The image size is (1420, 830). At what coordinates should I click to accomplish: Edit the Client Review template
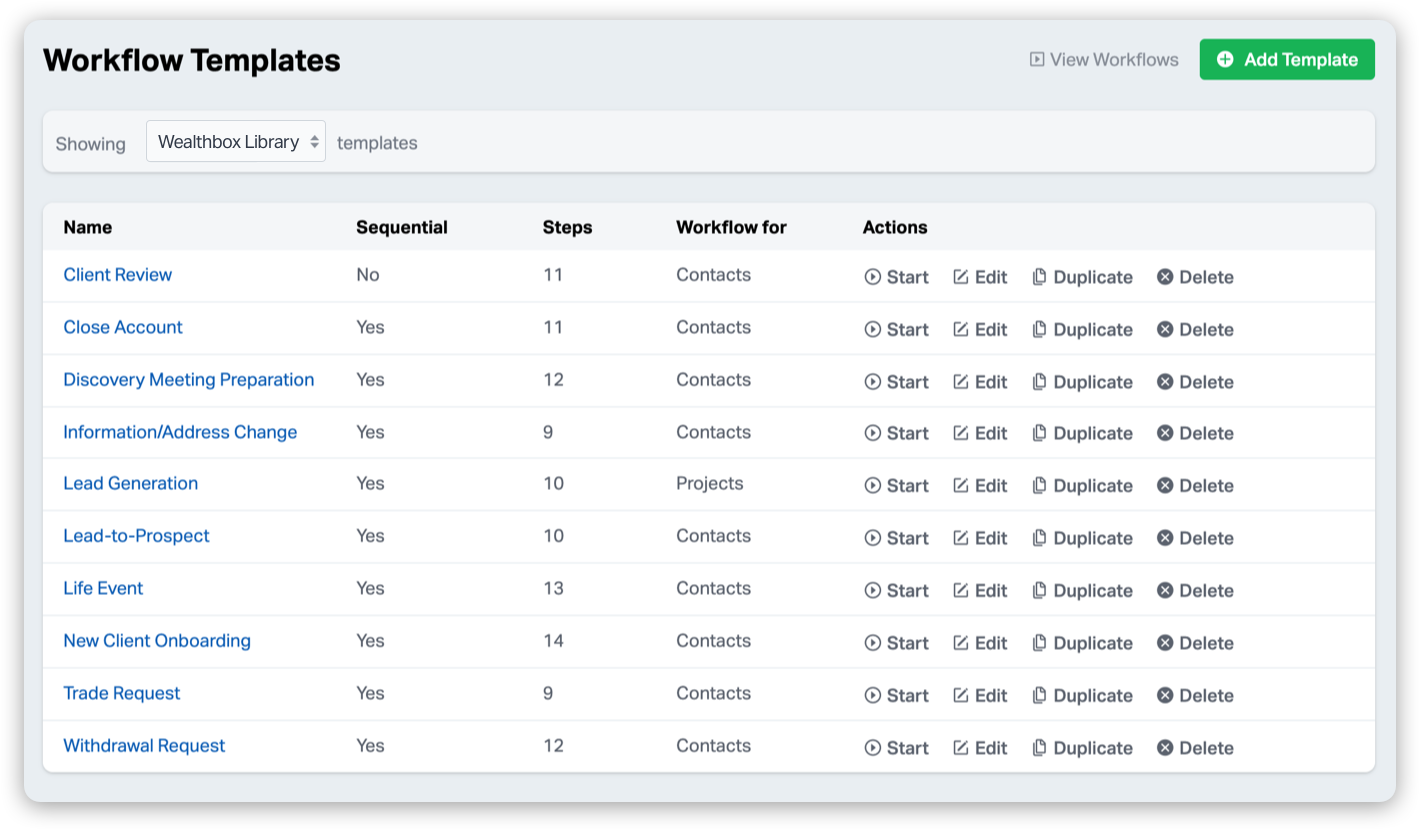point(980,277)
